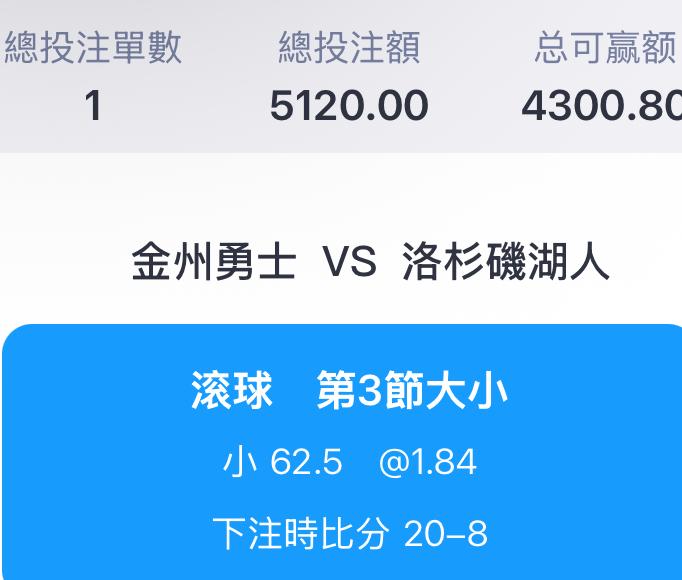Tap the 总可赢额 heading
This screenshot has height=580, width=682.
606,48
